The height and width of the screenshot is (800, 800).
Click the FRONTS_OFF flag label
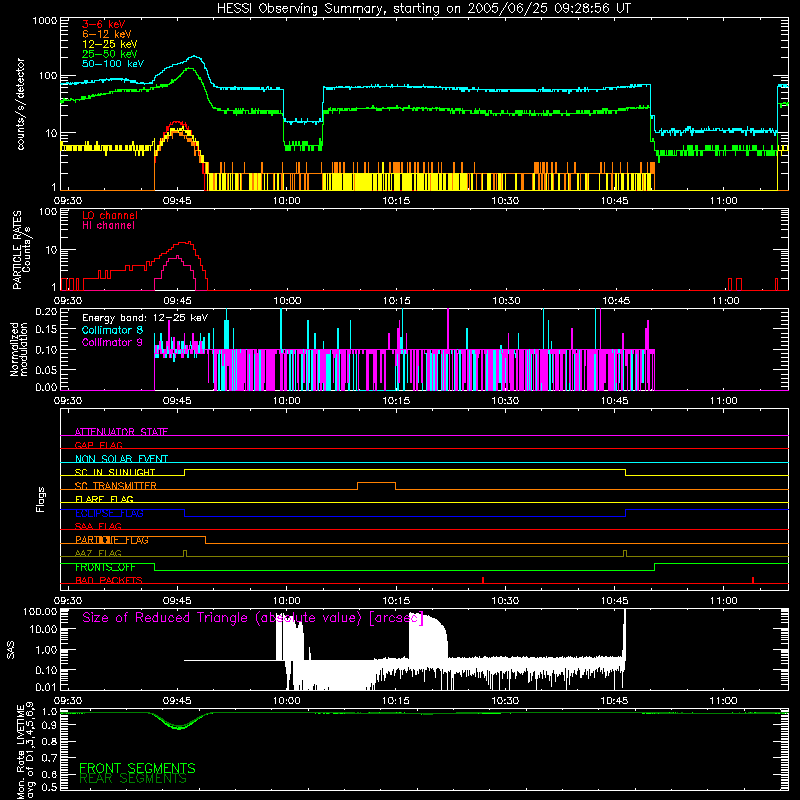click(x=105, y=567)
